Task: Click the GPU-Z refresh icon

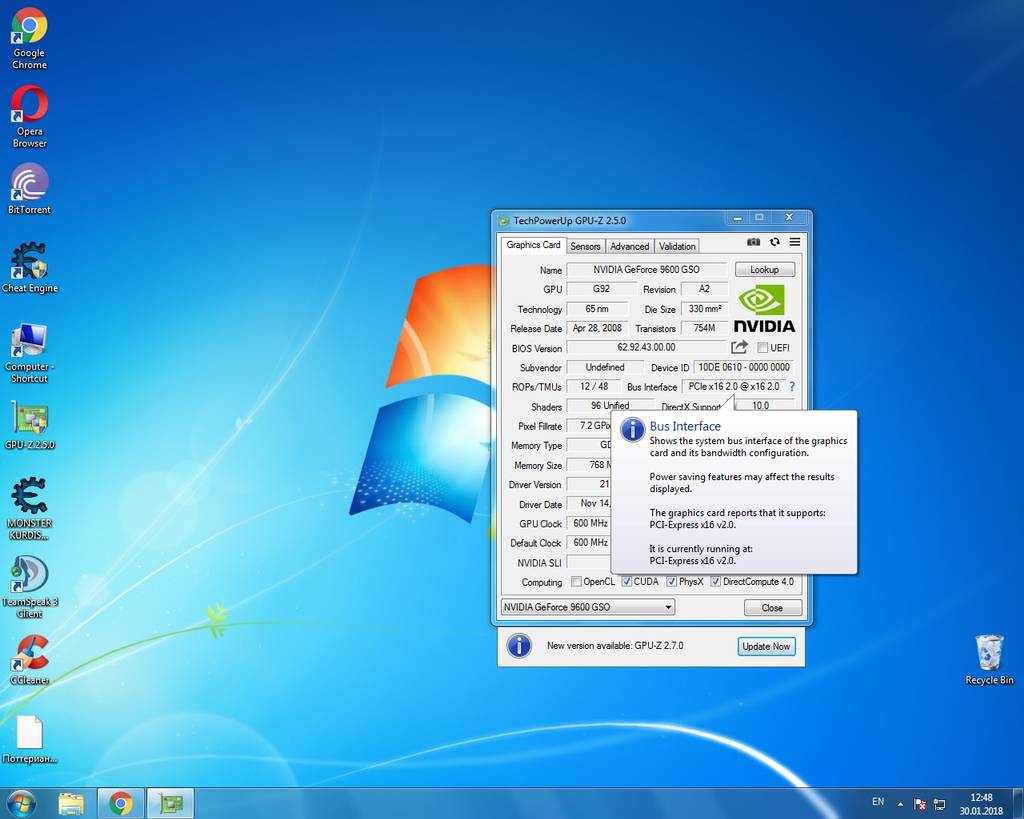Action: click(x=775, y=242)
